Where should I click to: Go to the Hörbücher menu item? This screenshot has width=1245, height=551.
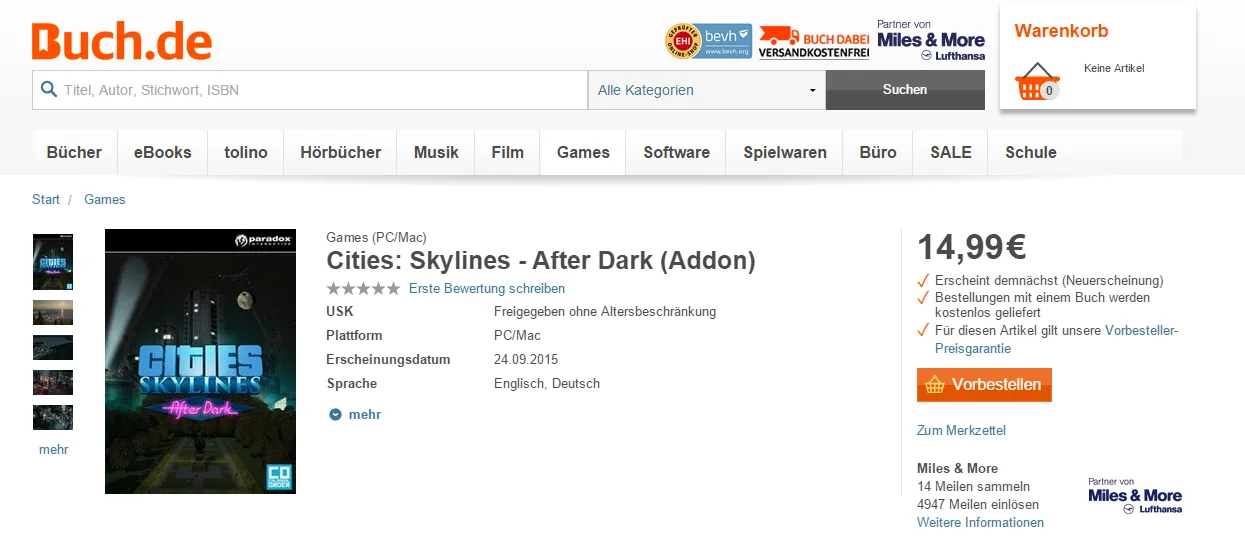coord(340,153)
